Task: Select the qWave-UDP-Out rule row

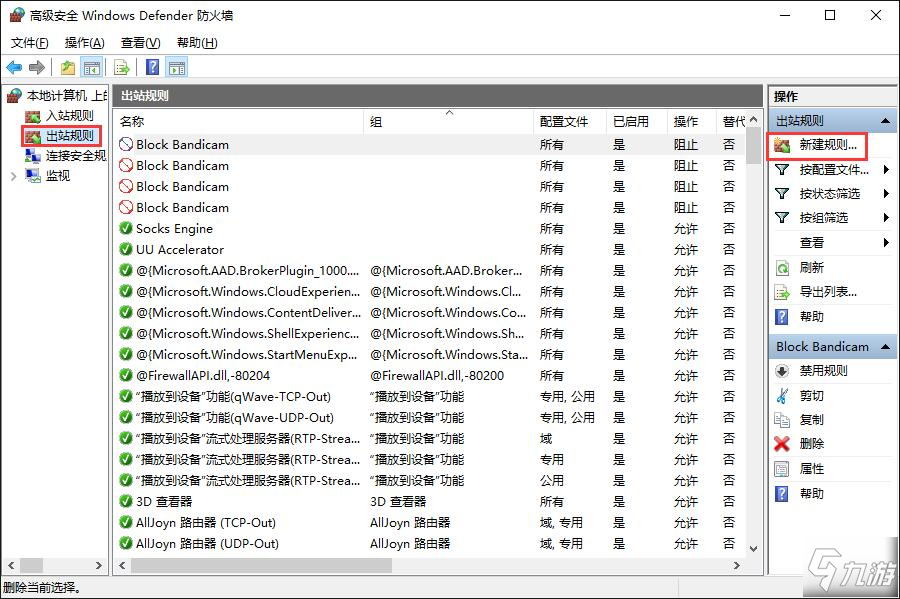Action: (429, 418)
